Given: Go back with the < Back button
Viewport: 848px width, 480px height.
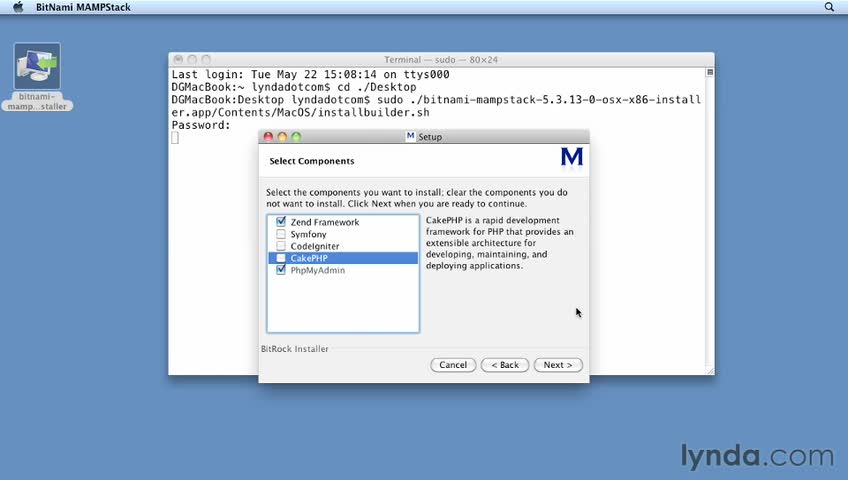Looking at the screenshot, I should pos(505,365).
